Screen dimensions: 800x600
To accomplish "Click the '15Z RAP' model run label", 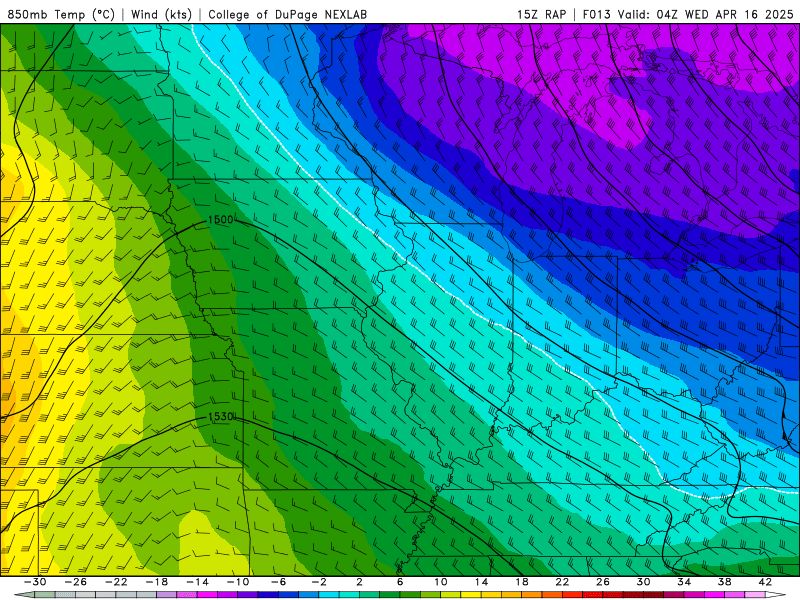I will coord(541,15).
